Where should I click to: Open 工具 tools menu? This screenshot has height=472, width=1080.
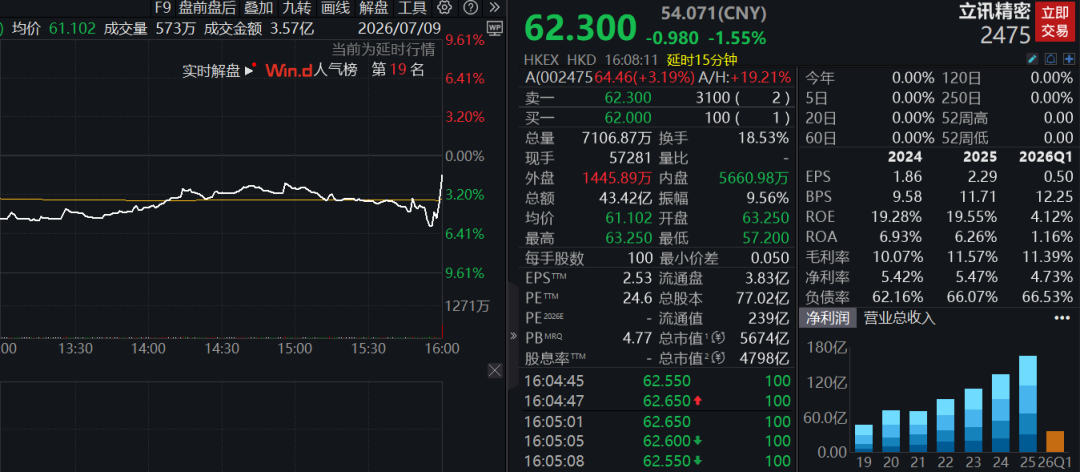413,8
